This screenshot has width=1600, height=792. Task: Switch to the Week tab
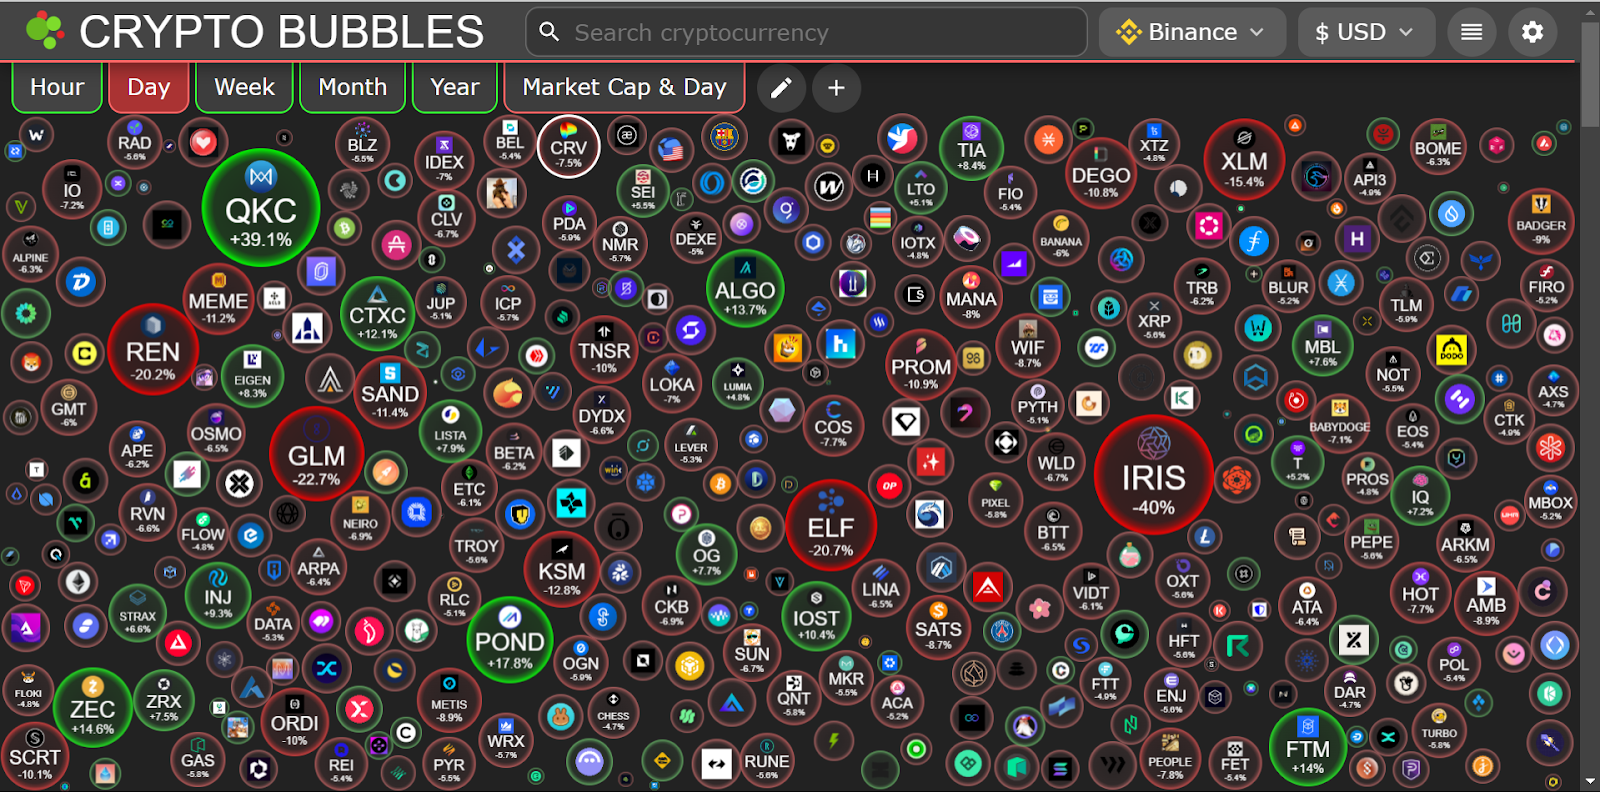[x=244, y=88]
